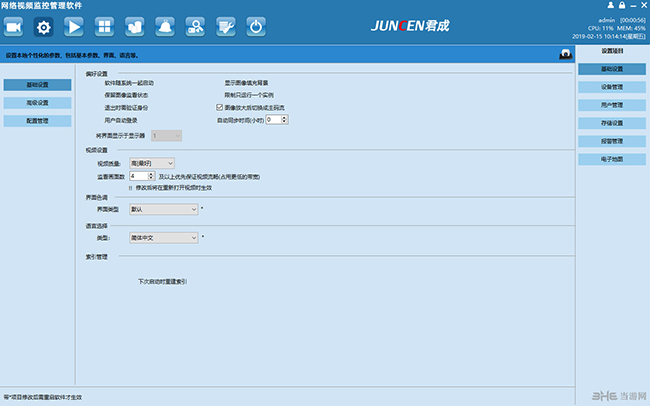Click the alarm bell icon
650x406 pixels.
click(x=166, y=26)
